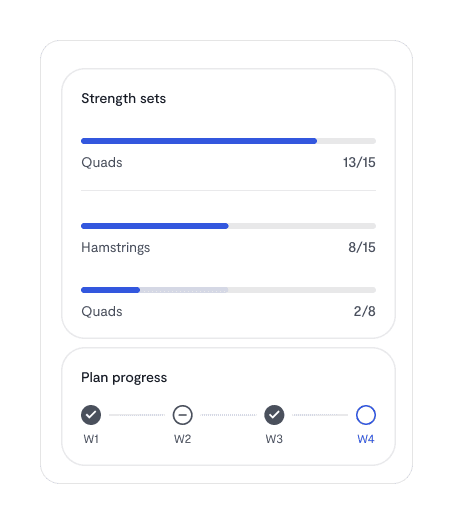Select the W4 current week circle

pos(366,415)
